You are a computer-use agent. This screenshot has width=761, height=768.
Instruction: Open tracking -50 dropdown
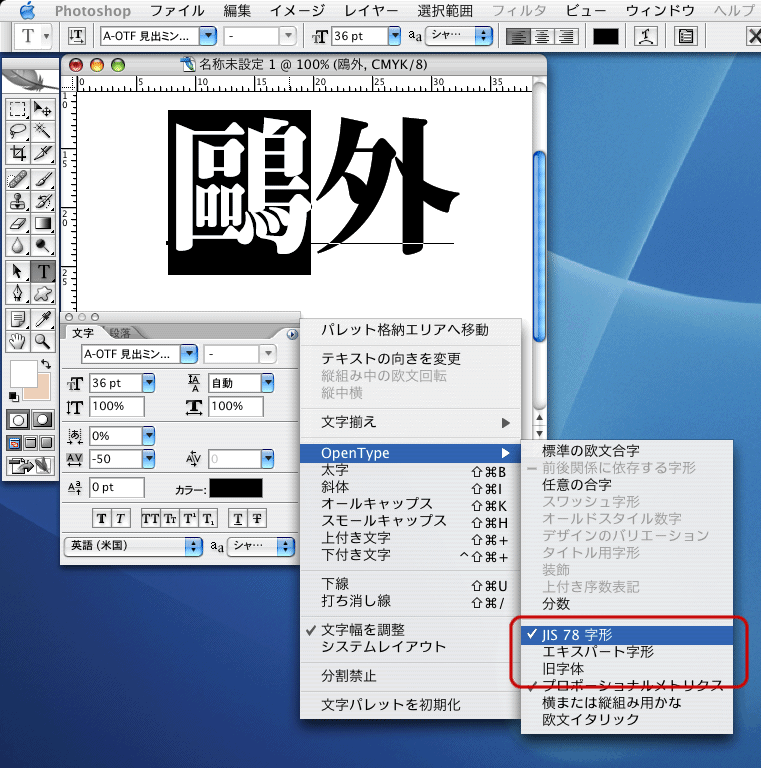pyautogui.click(x=148, y=459)
